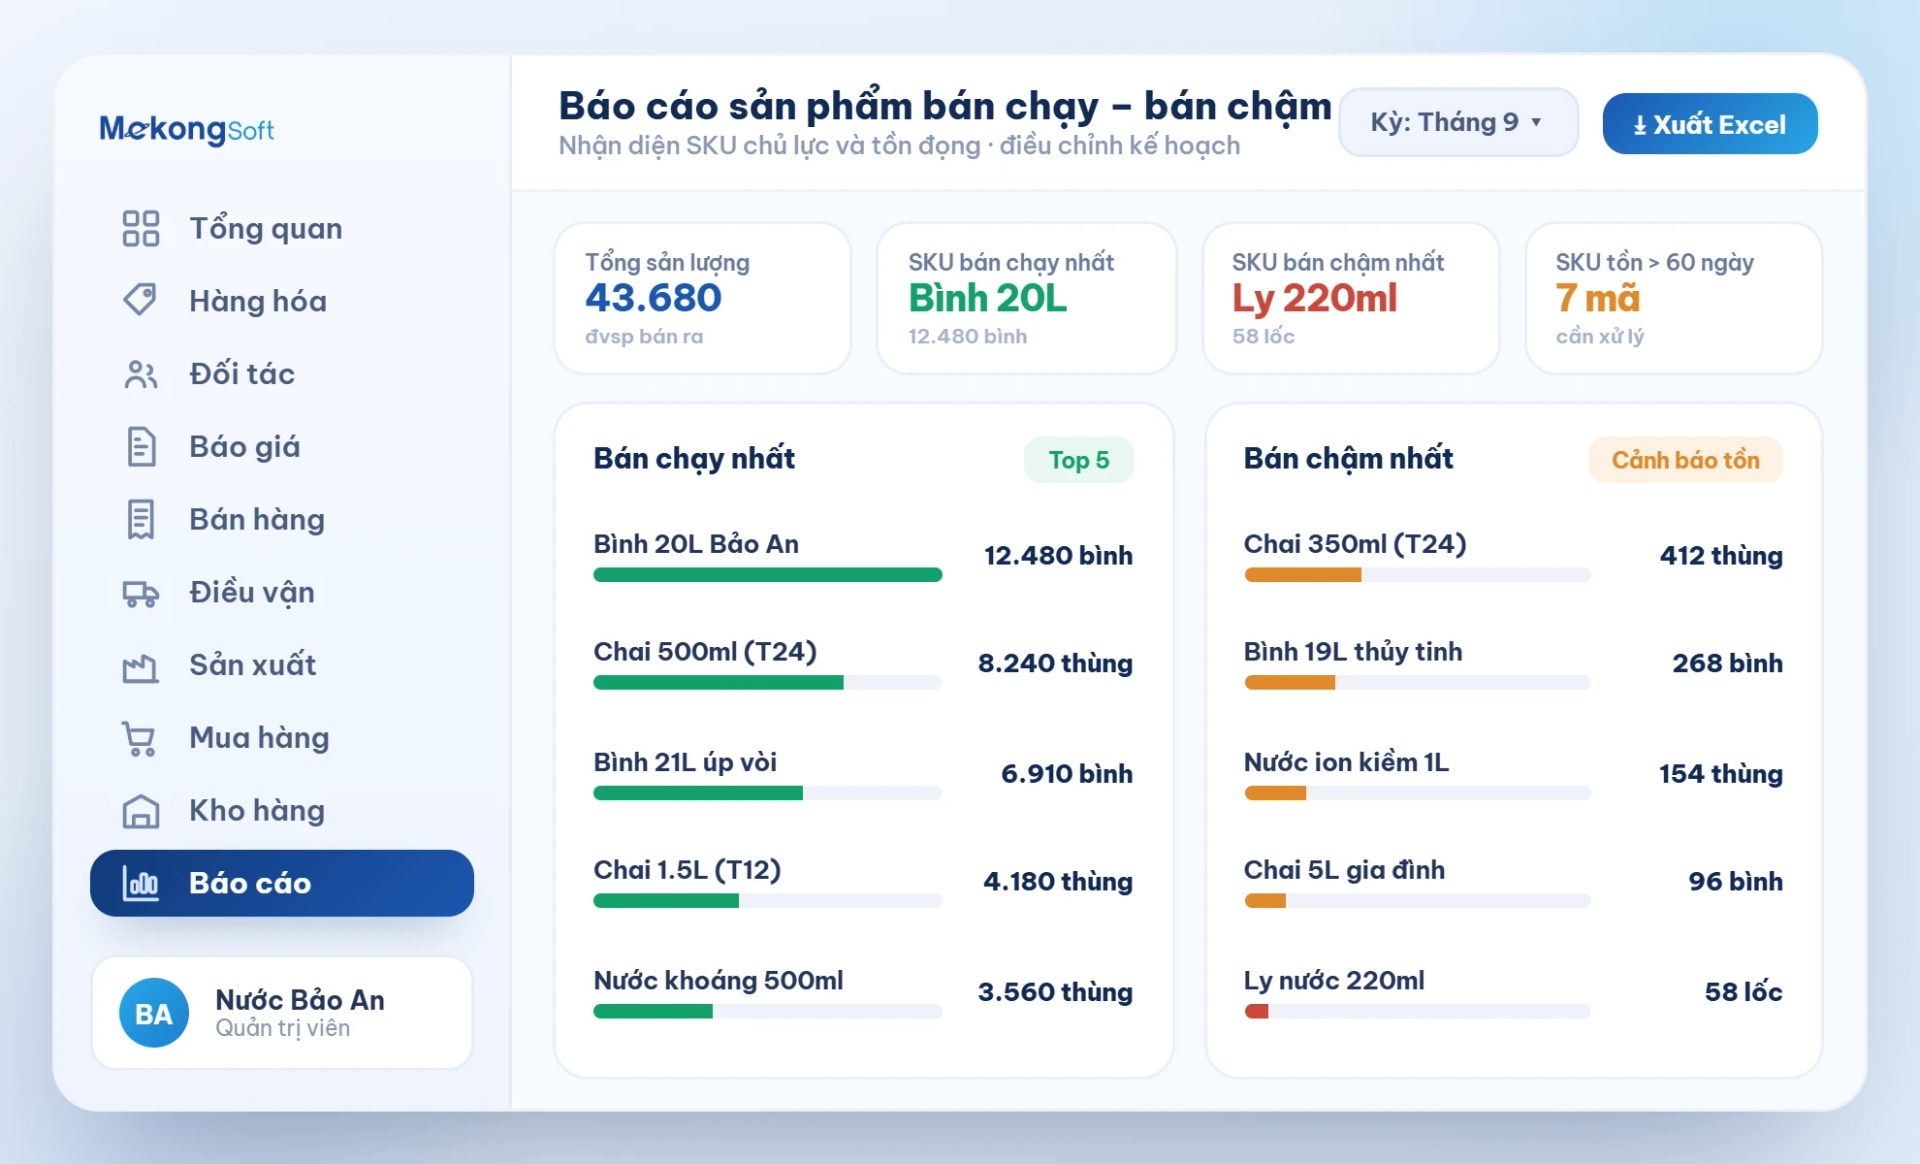Click the Bình 20L Bảo An progress bar
This screenshot has width=1920, height=1164.
click(x=768, y=575)
